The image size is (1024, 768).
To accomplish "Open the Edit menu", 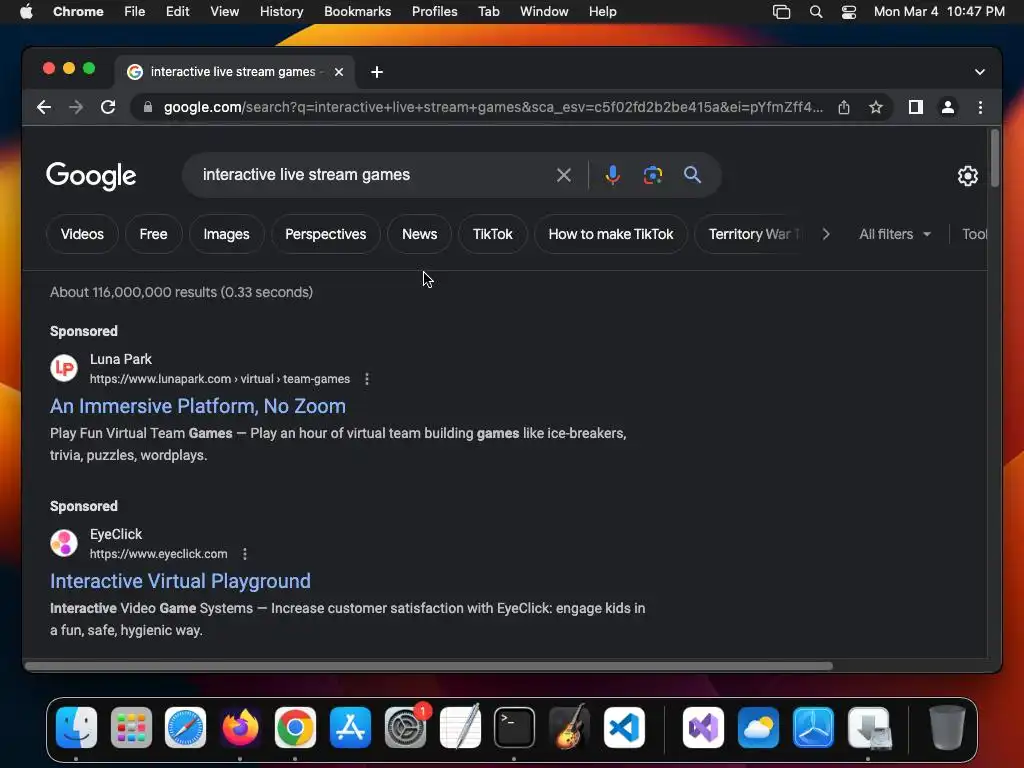I will (x=178, y=12).
